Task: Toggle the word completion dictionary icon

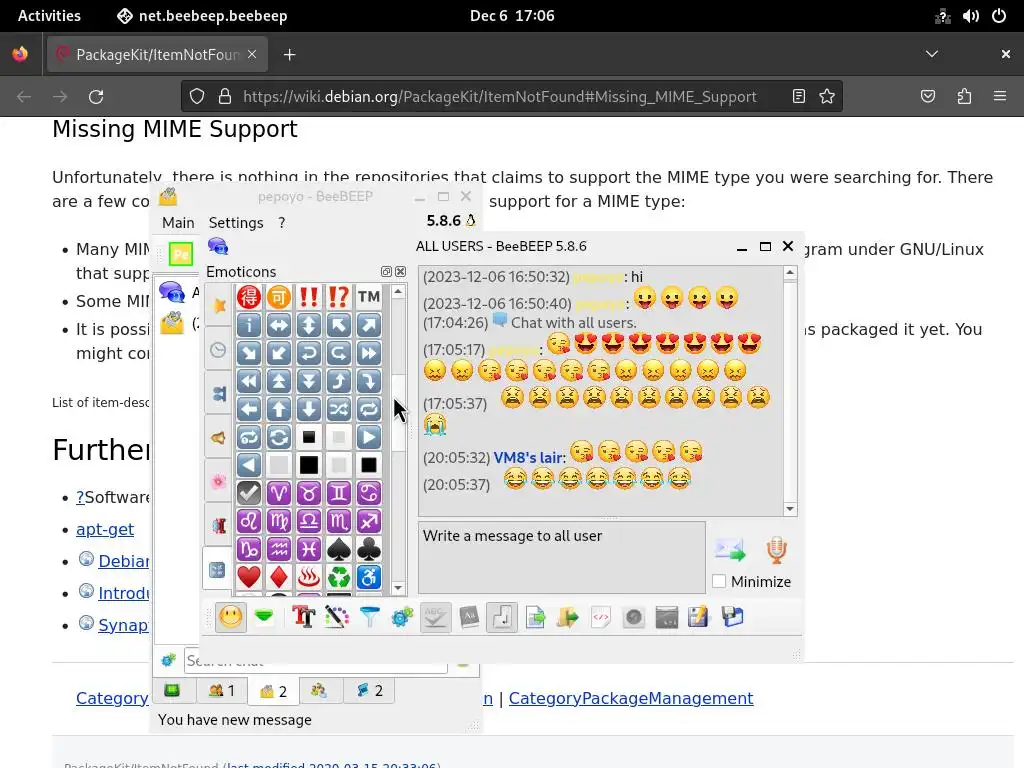Action: pos(469,617)
